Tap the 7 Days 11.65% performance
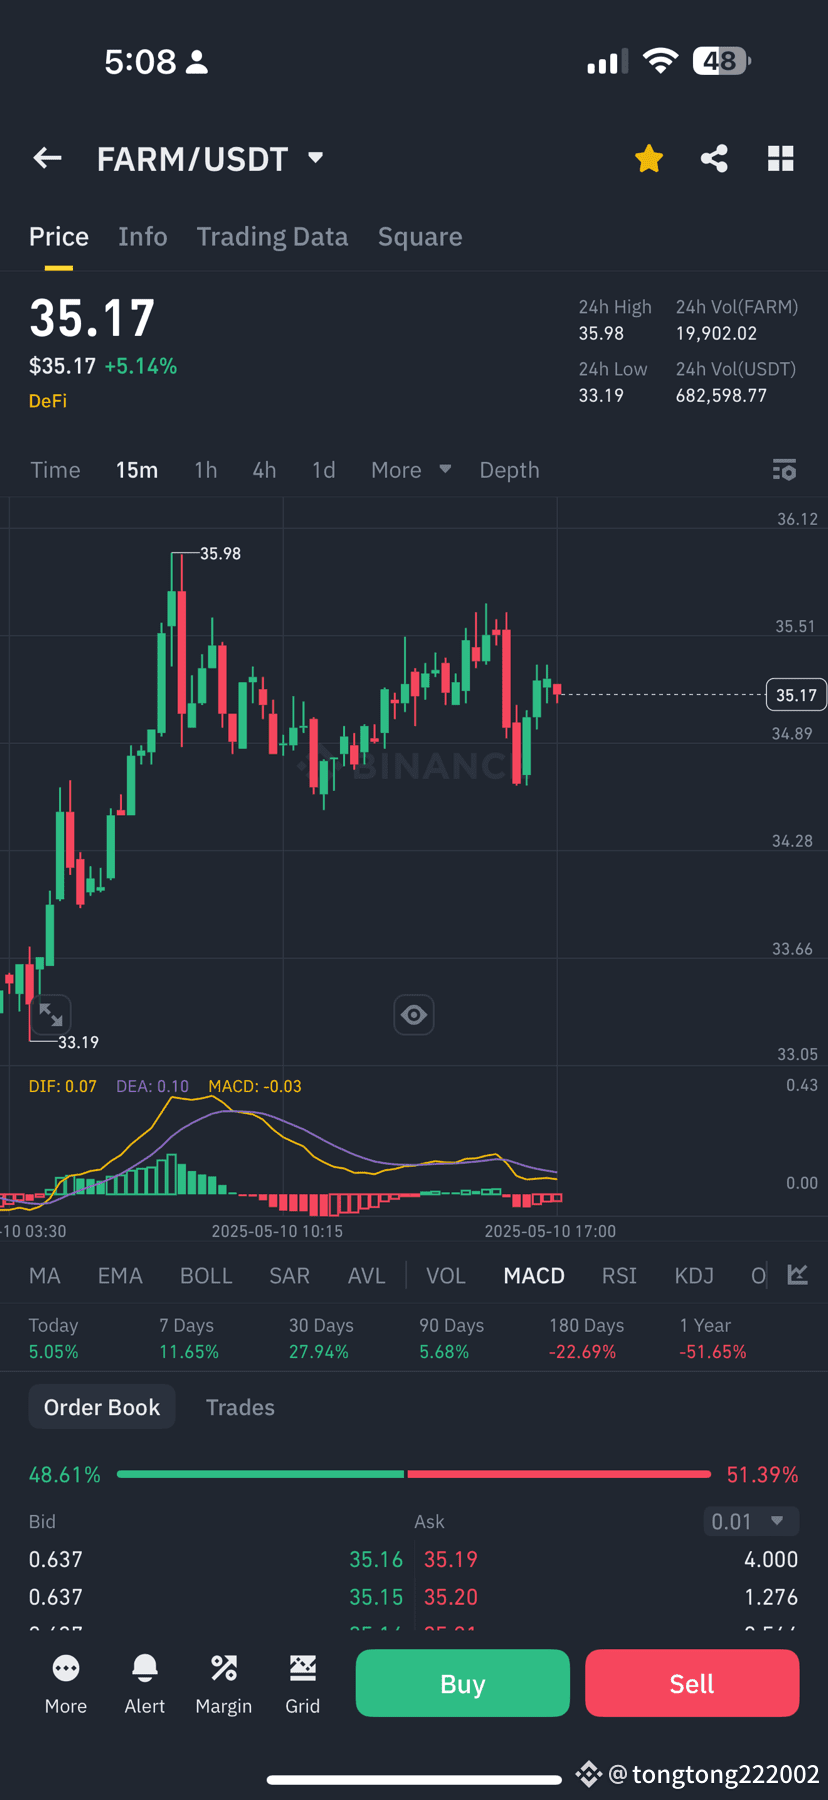The width and height of the screenshot is (828, 1800). 189,1338
